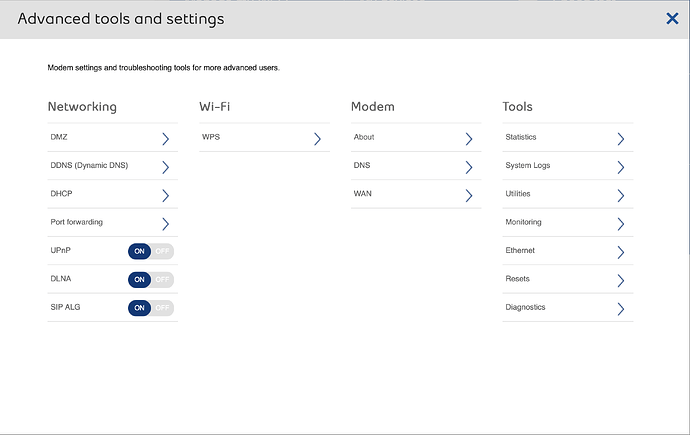The image size is (690, 435).
Task: Click the chevron next to DHCP
Action: (x=165, y=195)
